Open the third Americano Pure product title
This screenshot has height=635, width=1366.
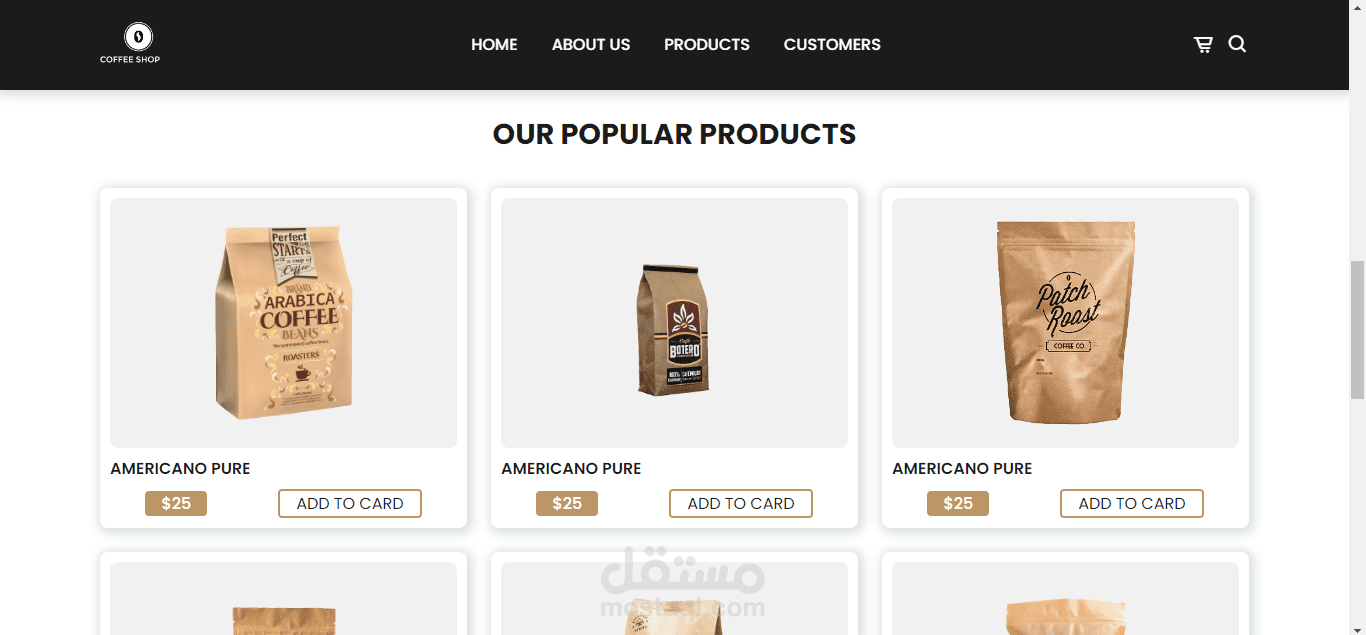coord(962,468)
